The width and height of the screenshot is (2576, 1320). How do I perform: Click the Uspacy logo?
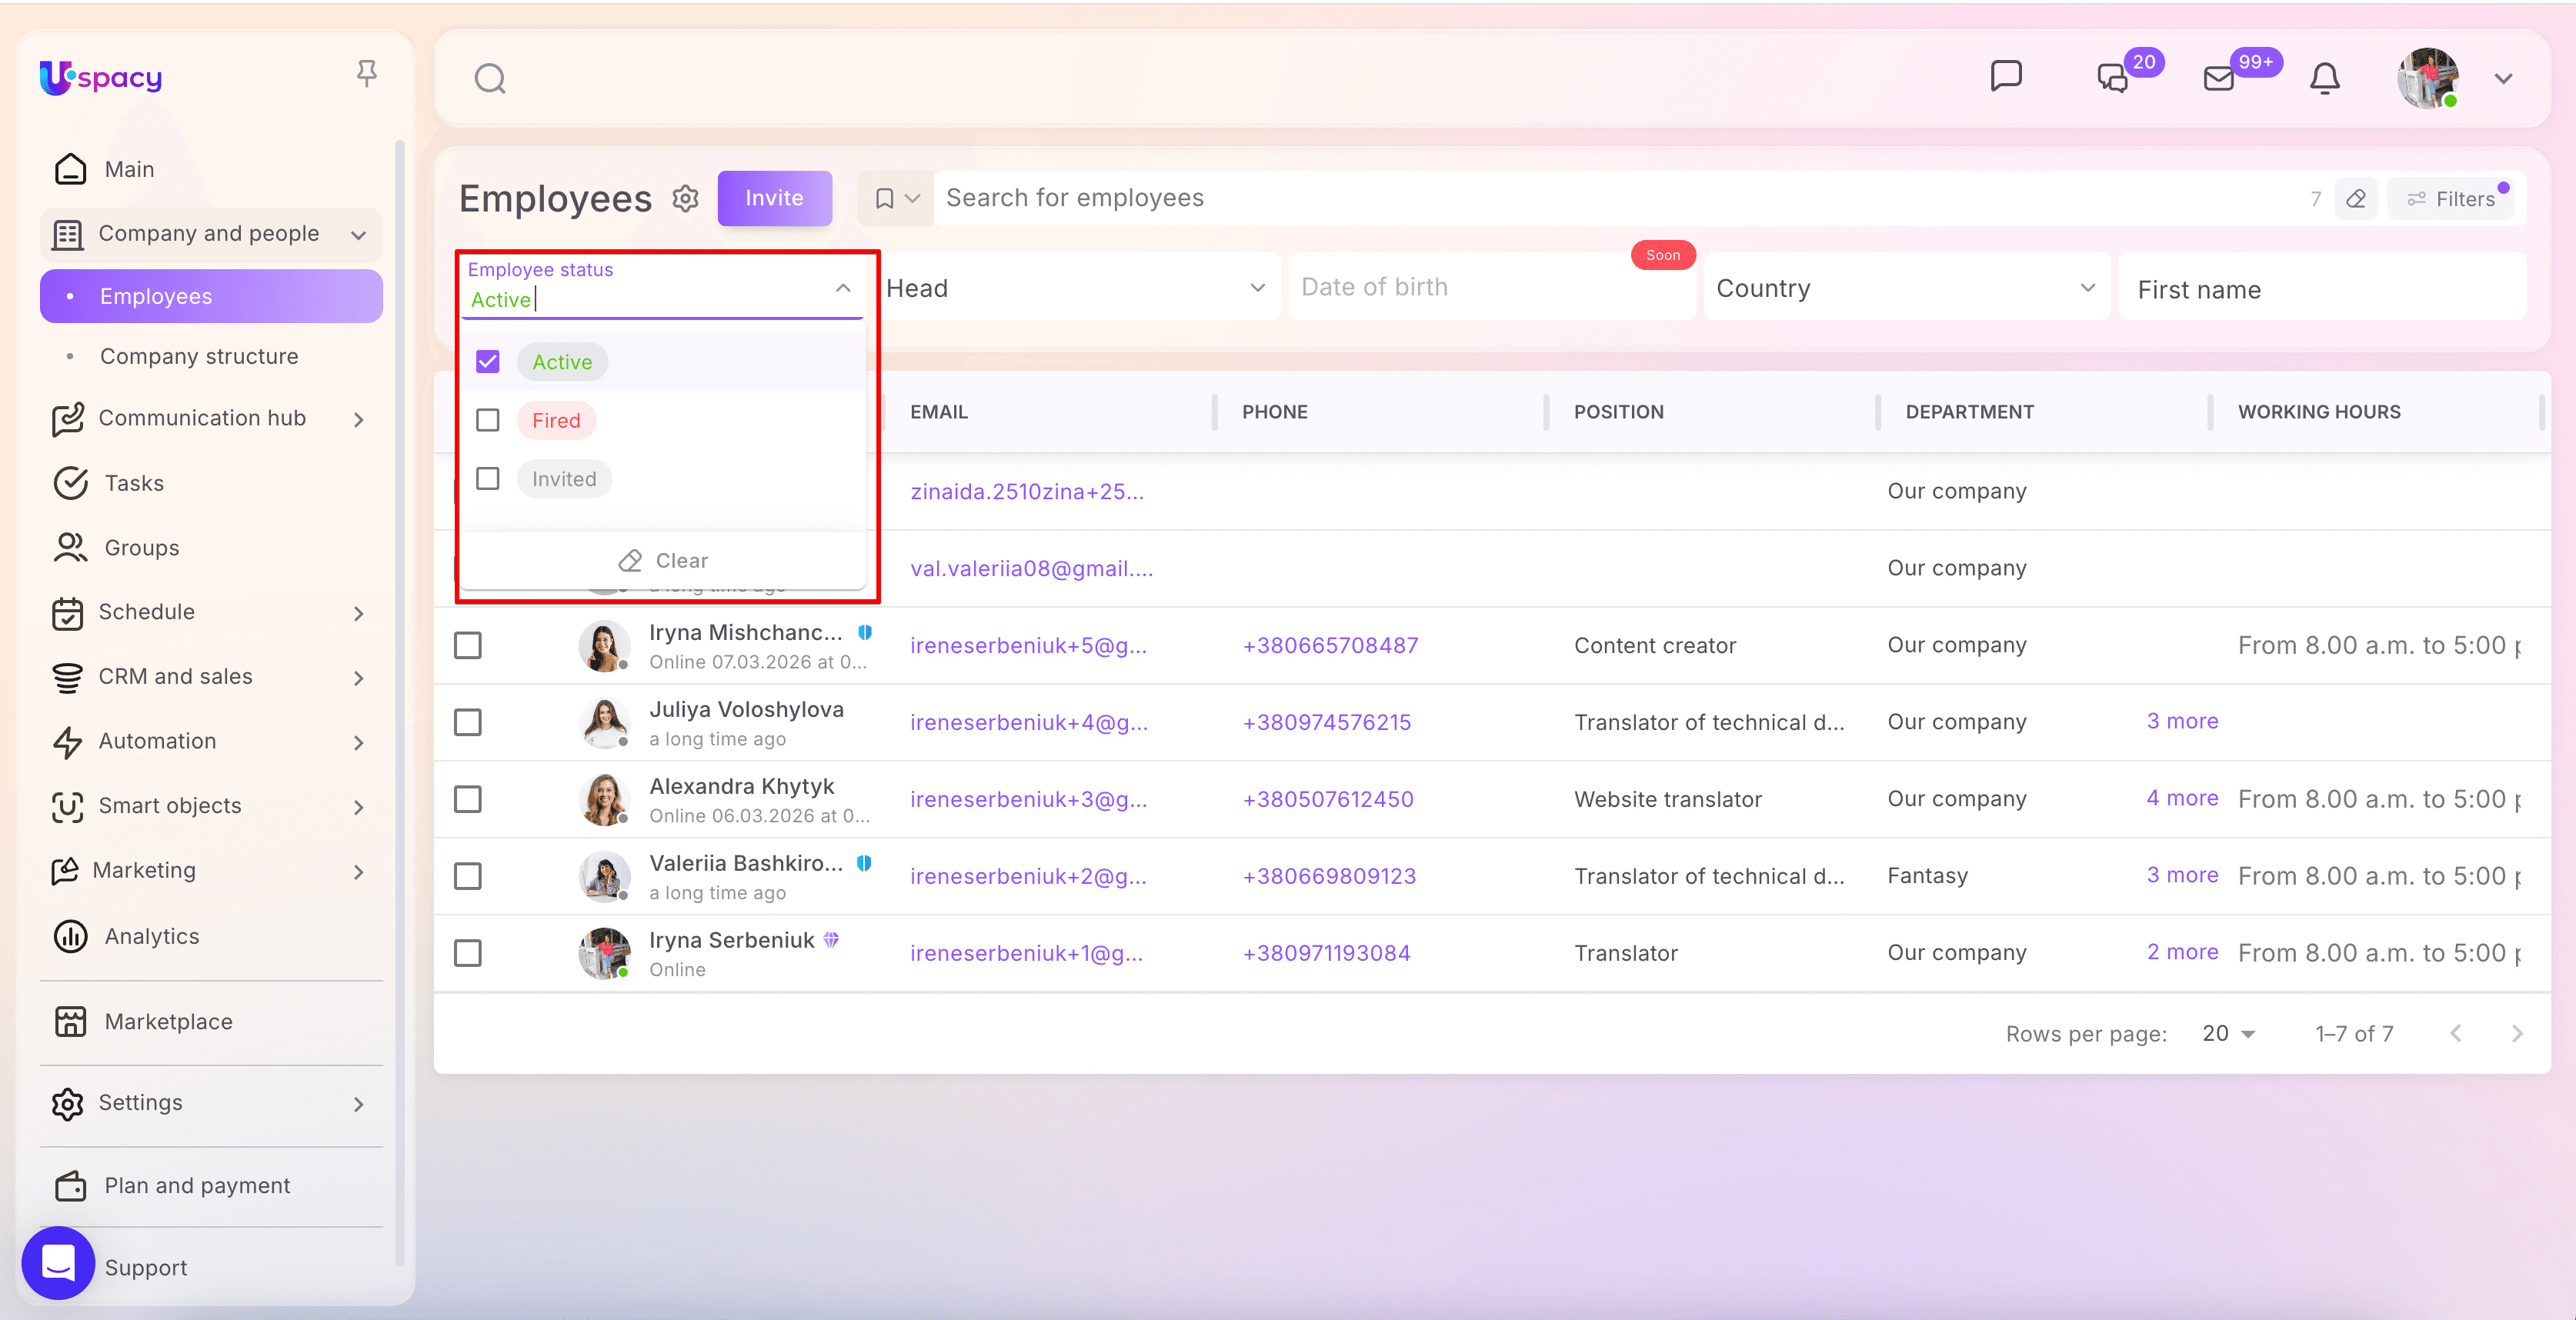coord(101,77)
